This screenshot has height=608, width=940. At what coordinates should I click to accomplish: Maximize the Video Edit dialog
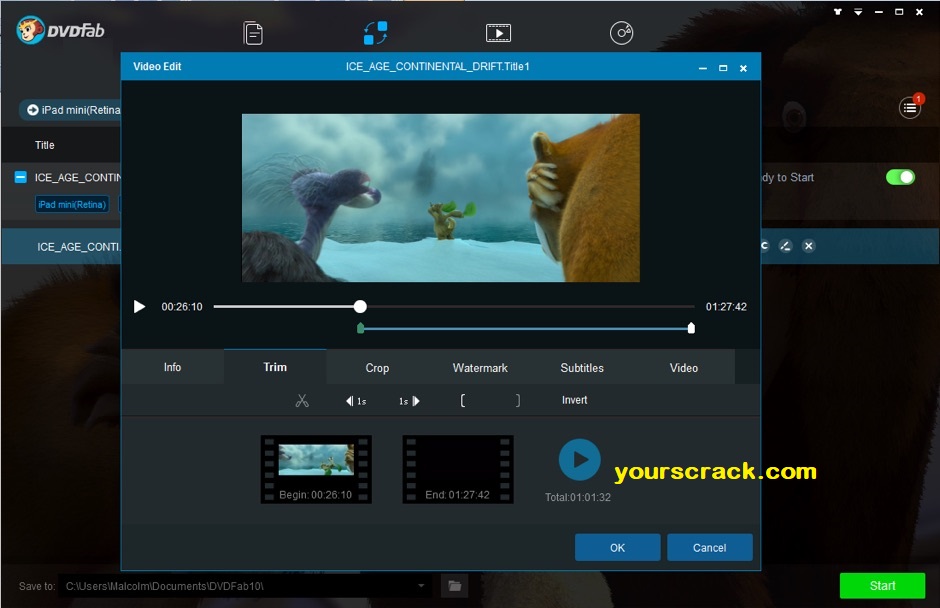[x=723, y=68]
